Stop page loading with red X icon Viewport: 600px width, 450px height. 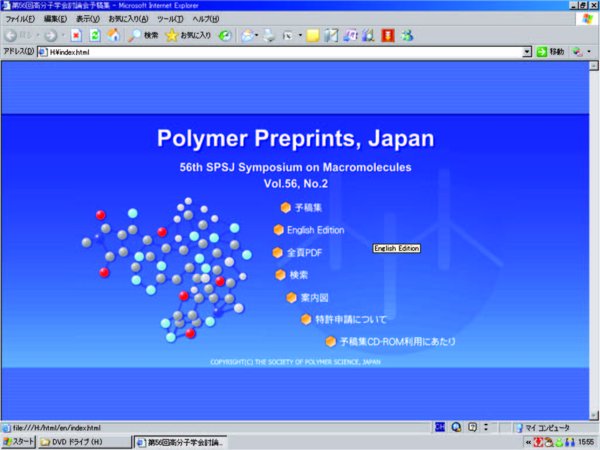76,36
